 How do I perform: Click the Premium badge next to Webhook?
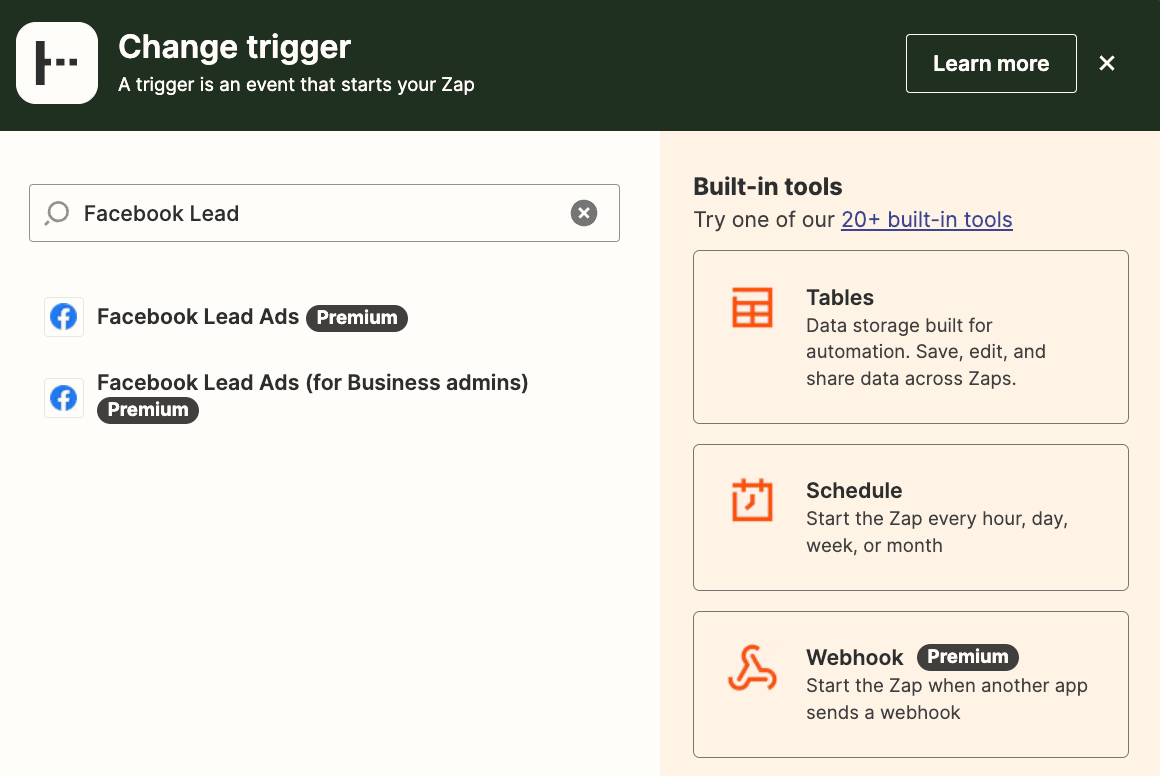pos(967,657)
